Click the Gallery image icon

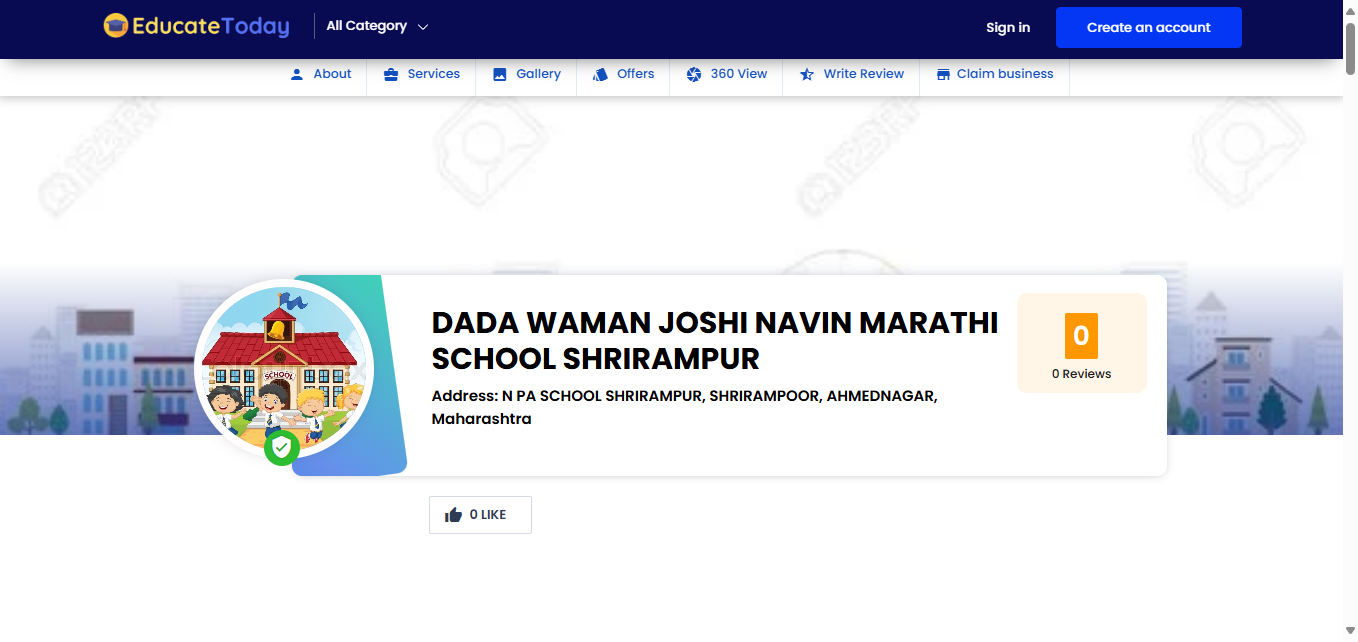coord(498,73)
